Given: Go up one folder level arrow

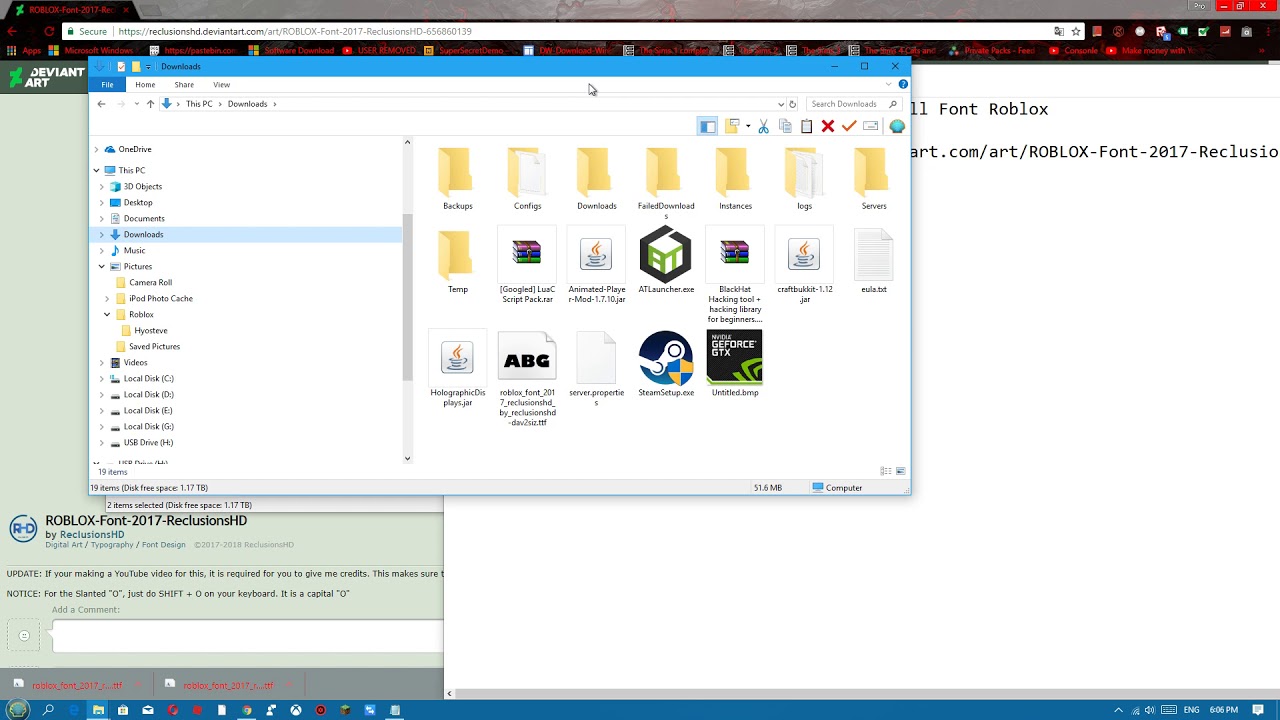Looking at the screenshot, I should (150, 104).
